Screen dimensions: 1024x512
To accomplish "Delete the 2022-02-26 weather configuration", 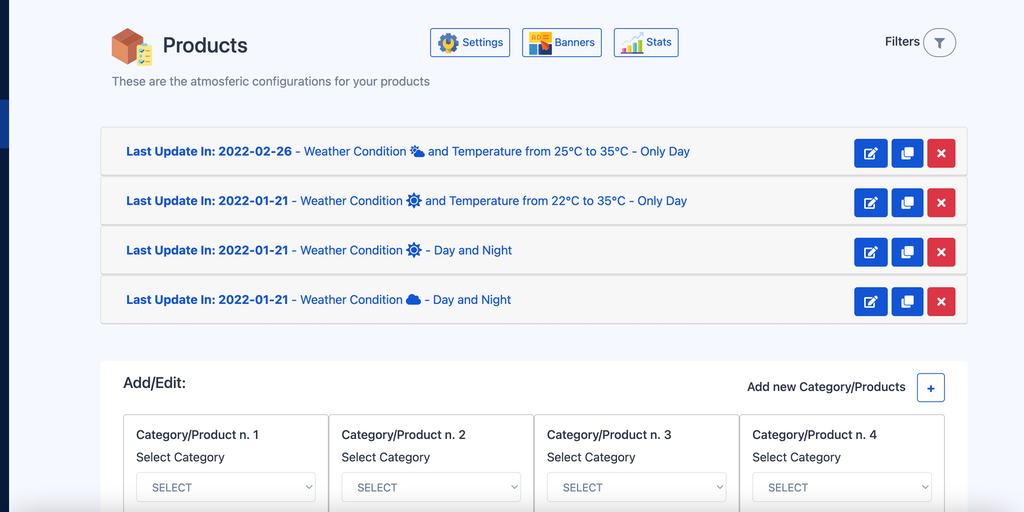I will 941,153.
